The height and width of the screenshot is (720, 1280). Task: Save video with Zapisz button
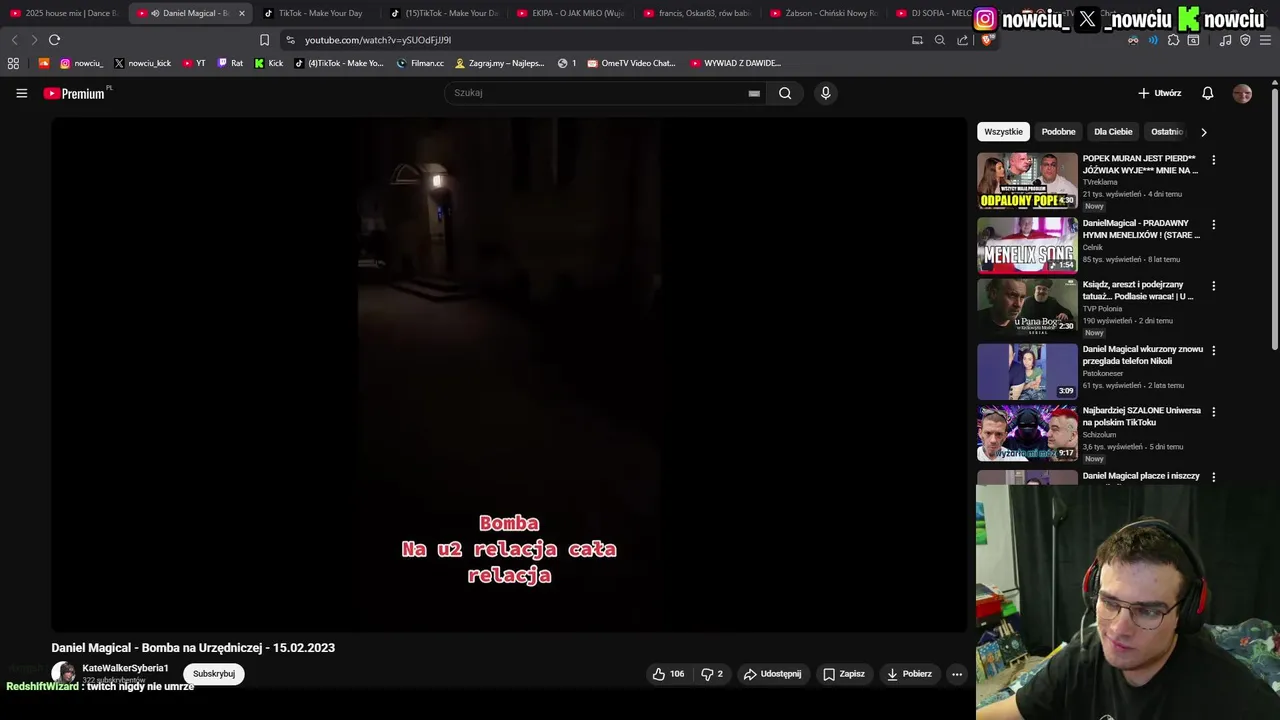point(844,674)
